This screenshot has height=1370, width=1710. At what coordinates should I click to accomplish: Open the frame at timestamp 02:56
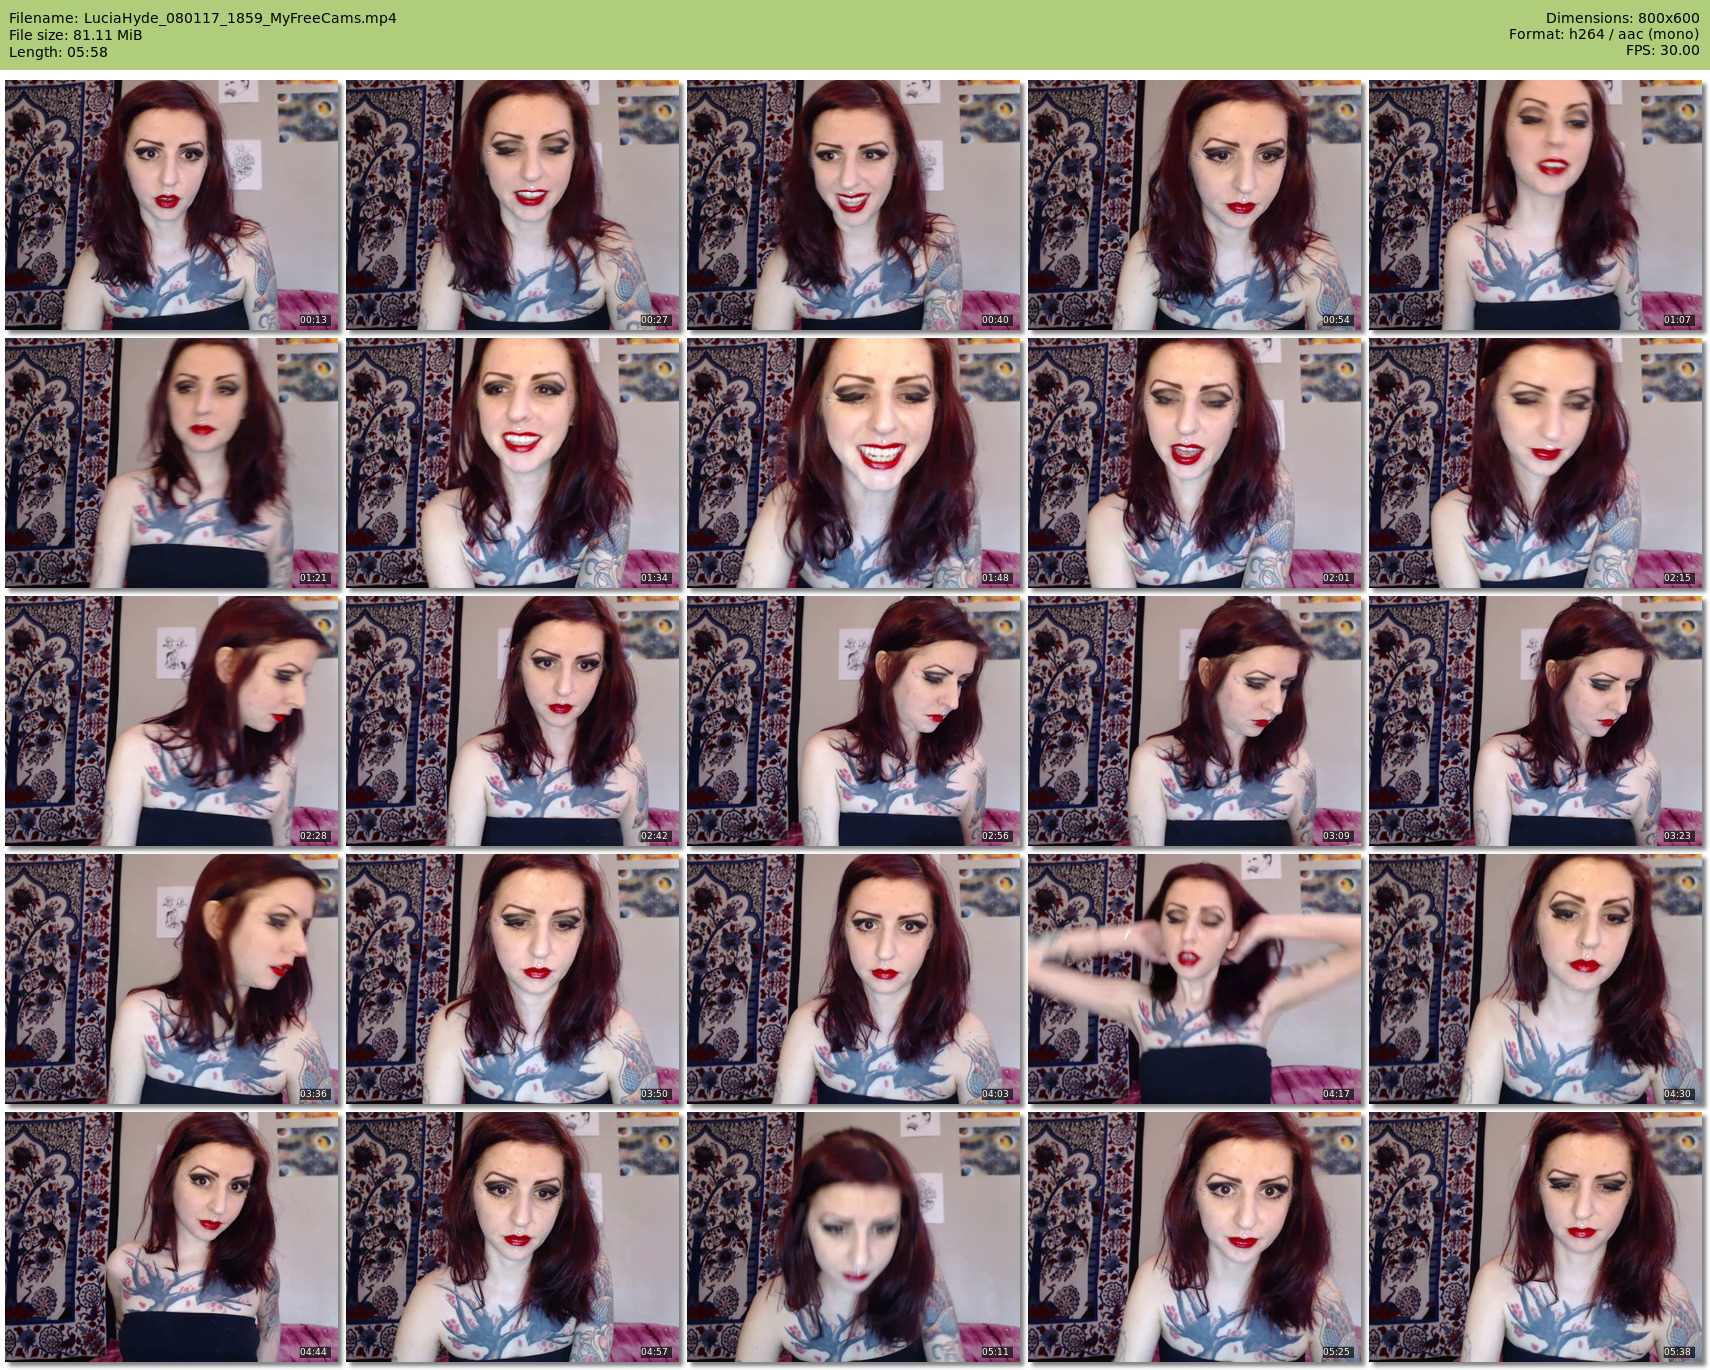click(853, 721)
